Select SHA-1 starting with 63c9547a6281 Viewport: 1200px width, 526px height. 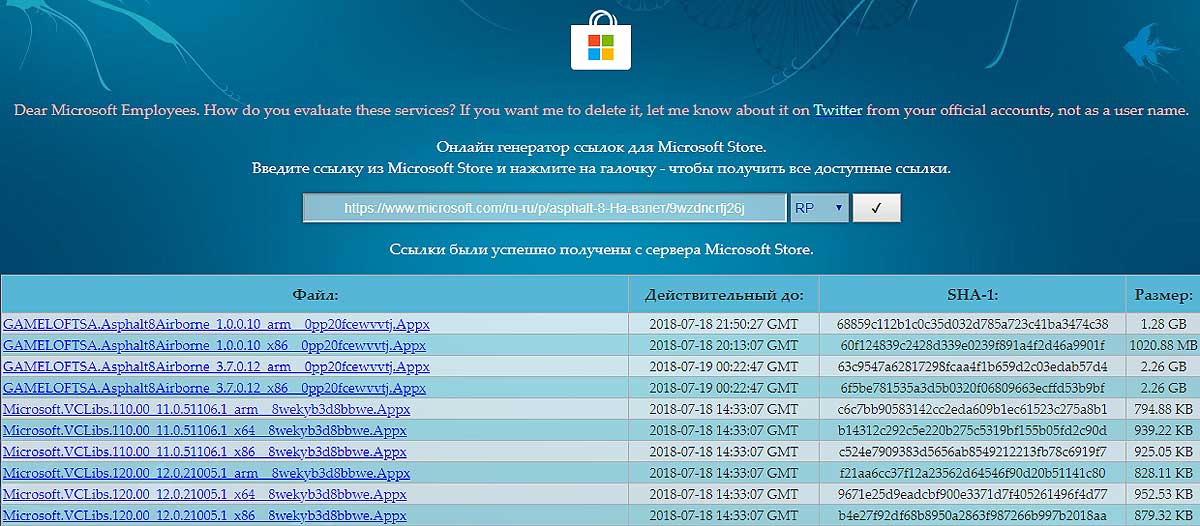pos(973,367)
